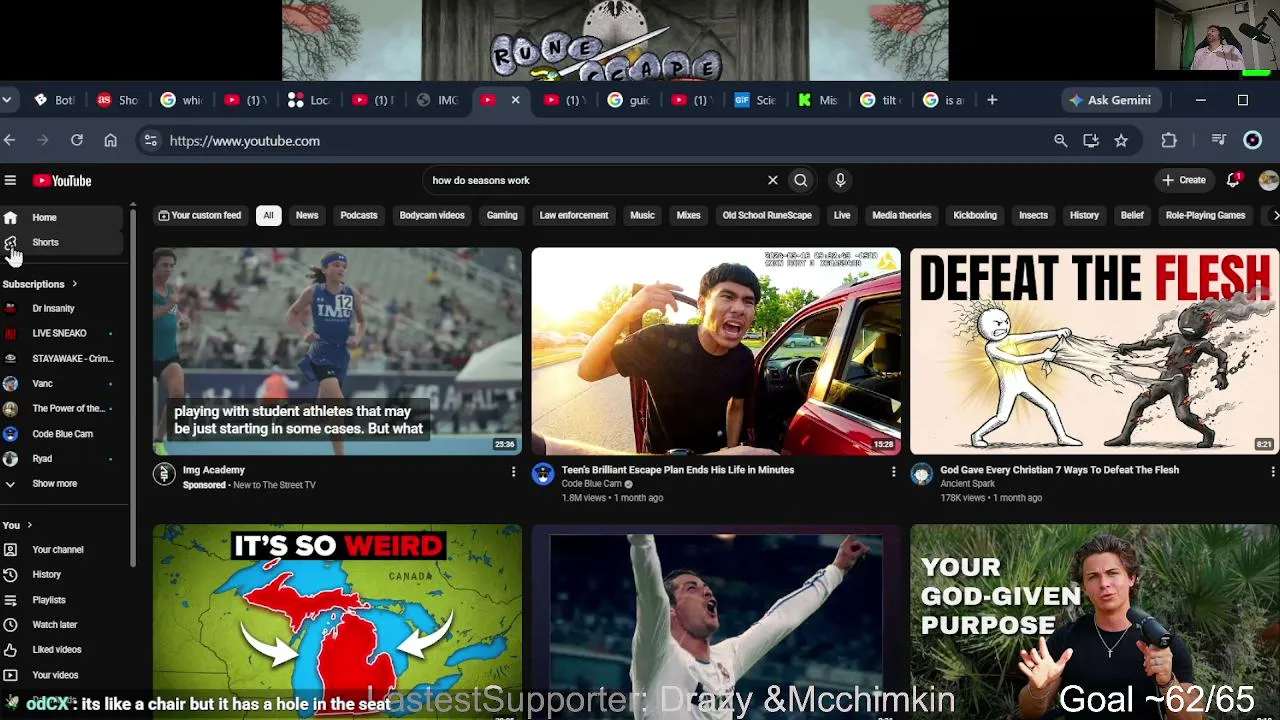Click the Ask Gemini button
1280x720 pixels.
1111,100
